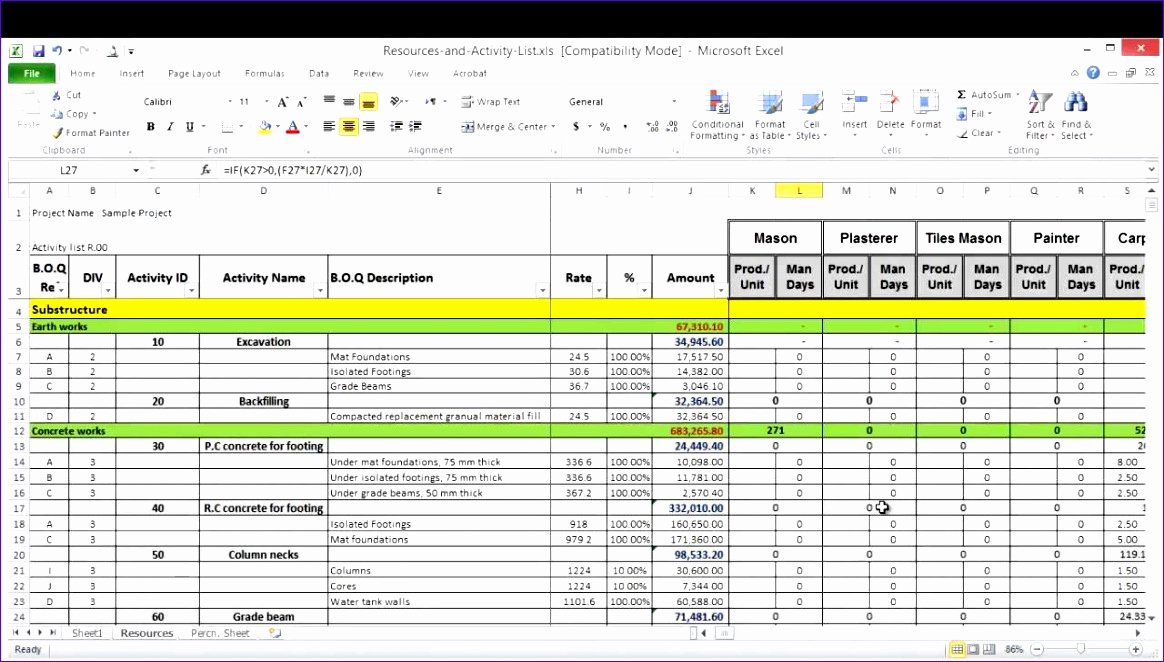The width and height of the screenshot is (1164, 662).
Task: Click the insert new worksheet icon
Action: [275, 633]
